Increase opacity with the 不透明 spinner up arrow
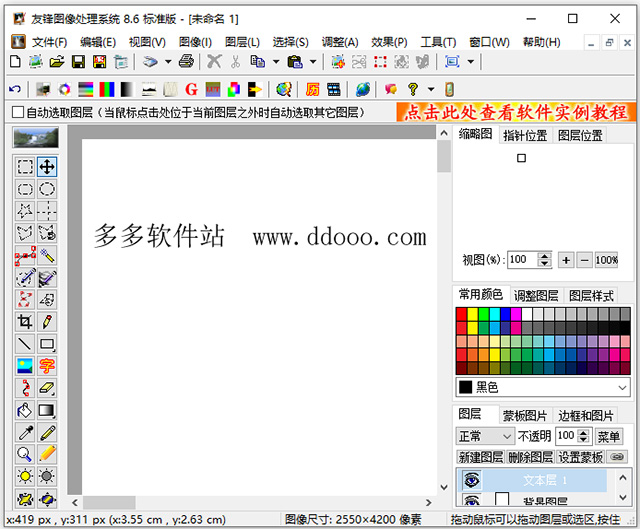640x529 pixels. 584,433
